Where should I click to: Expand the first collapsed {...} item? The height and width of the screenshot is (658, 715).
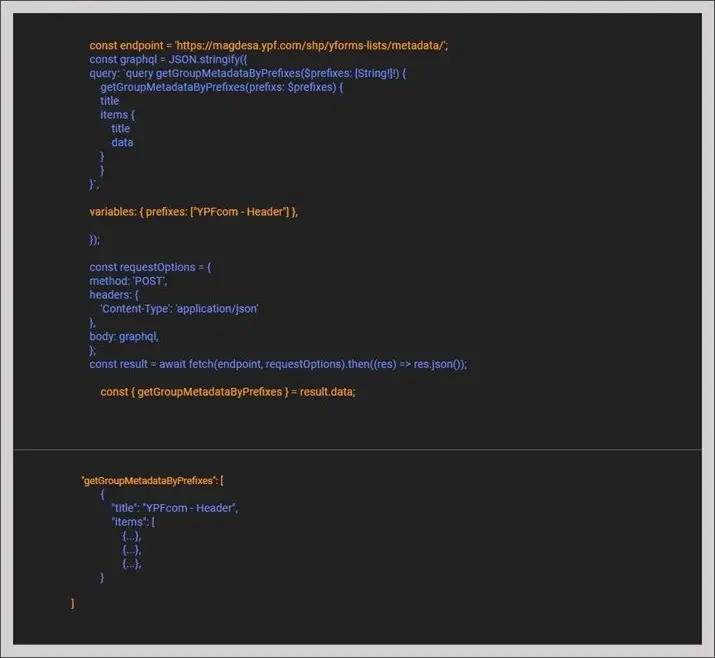pos(132,536)
